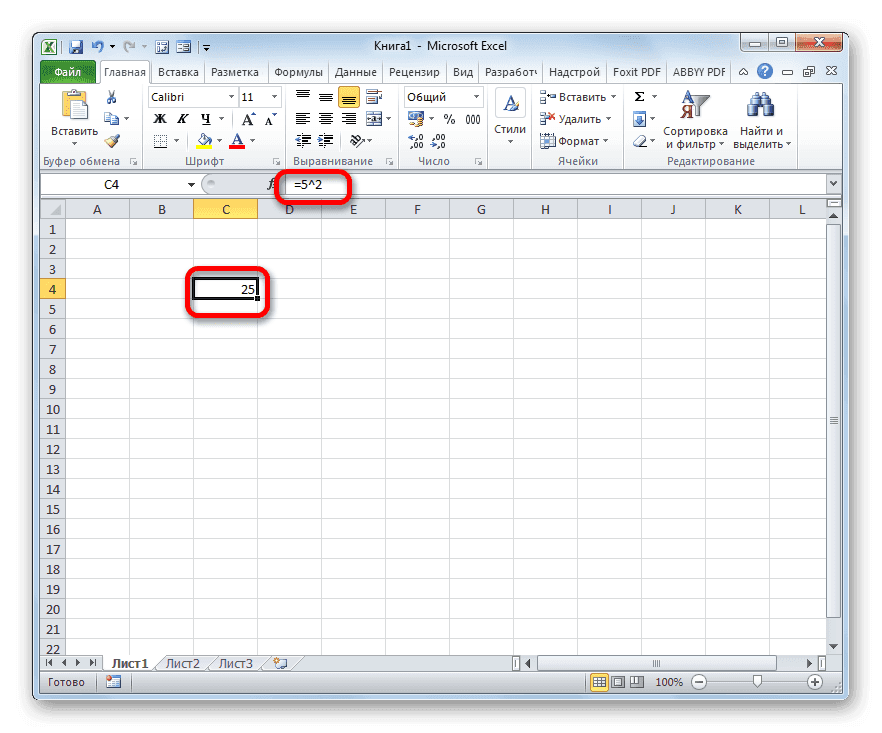Open the fill color dropdown arrow
This screenshot has width=882, height=733.
point(218,140)
